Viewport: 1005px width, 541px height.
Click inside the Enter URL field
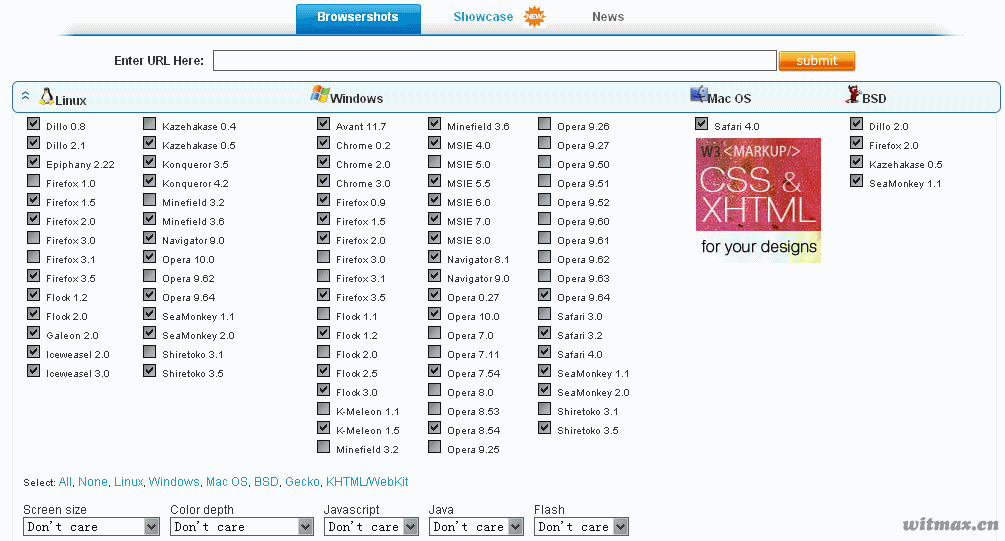pos(495,60)
